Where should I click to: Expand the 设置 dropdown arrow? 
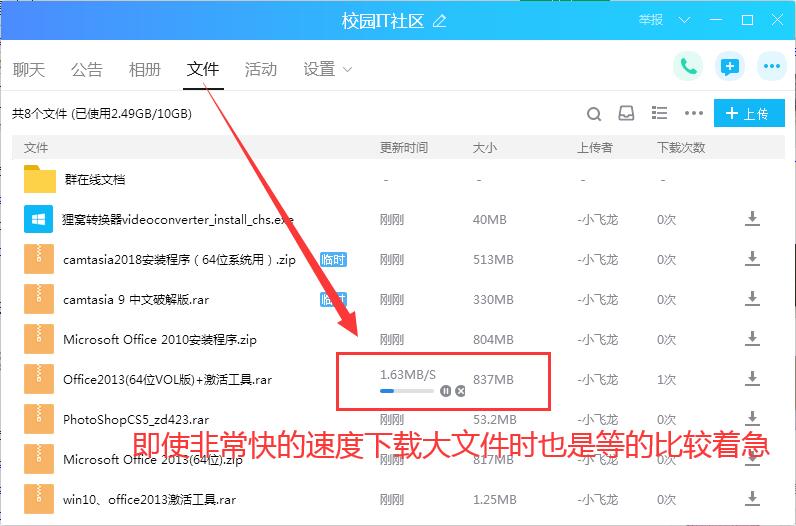347,70
